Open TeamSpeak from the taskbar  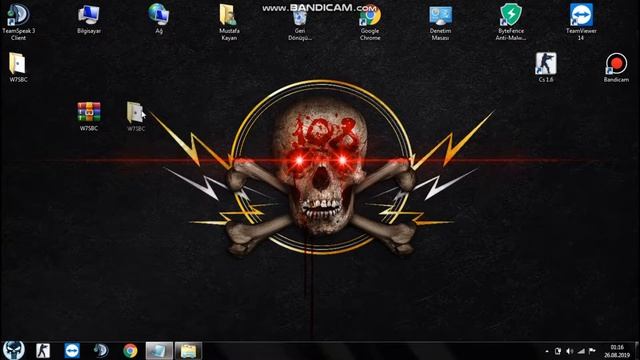tap(101, 351)
